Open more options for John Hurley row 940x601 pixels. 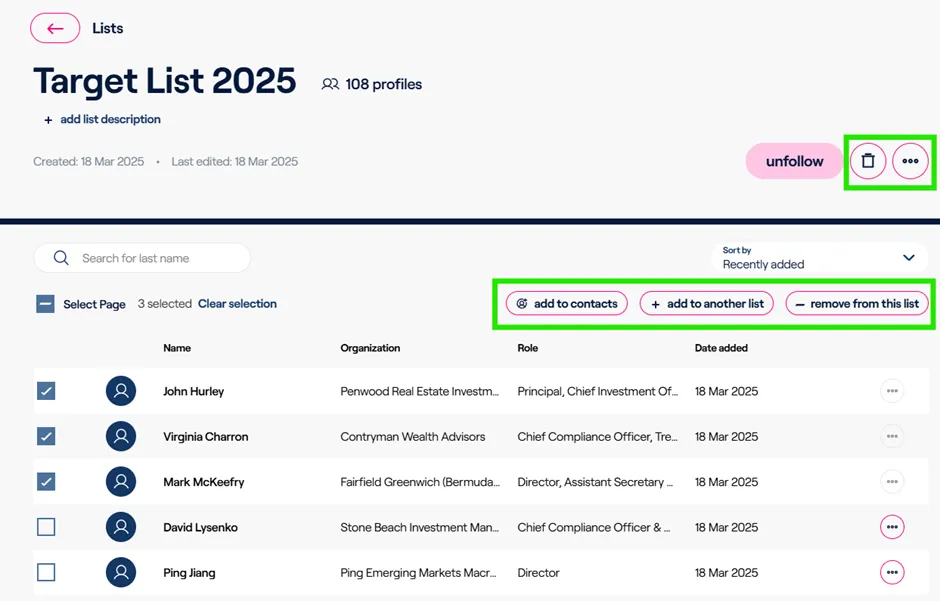coord(892,391)
